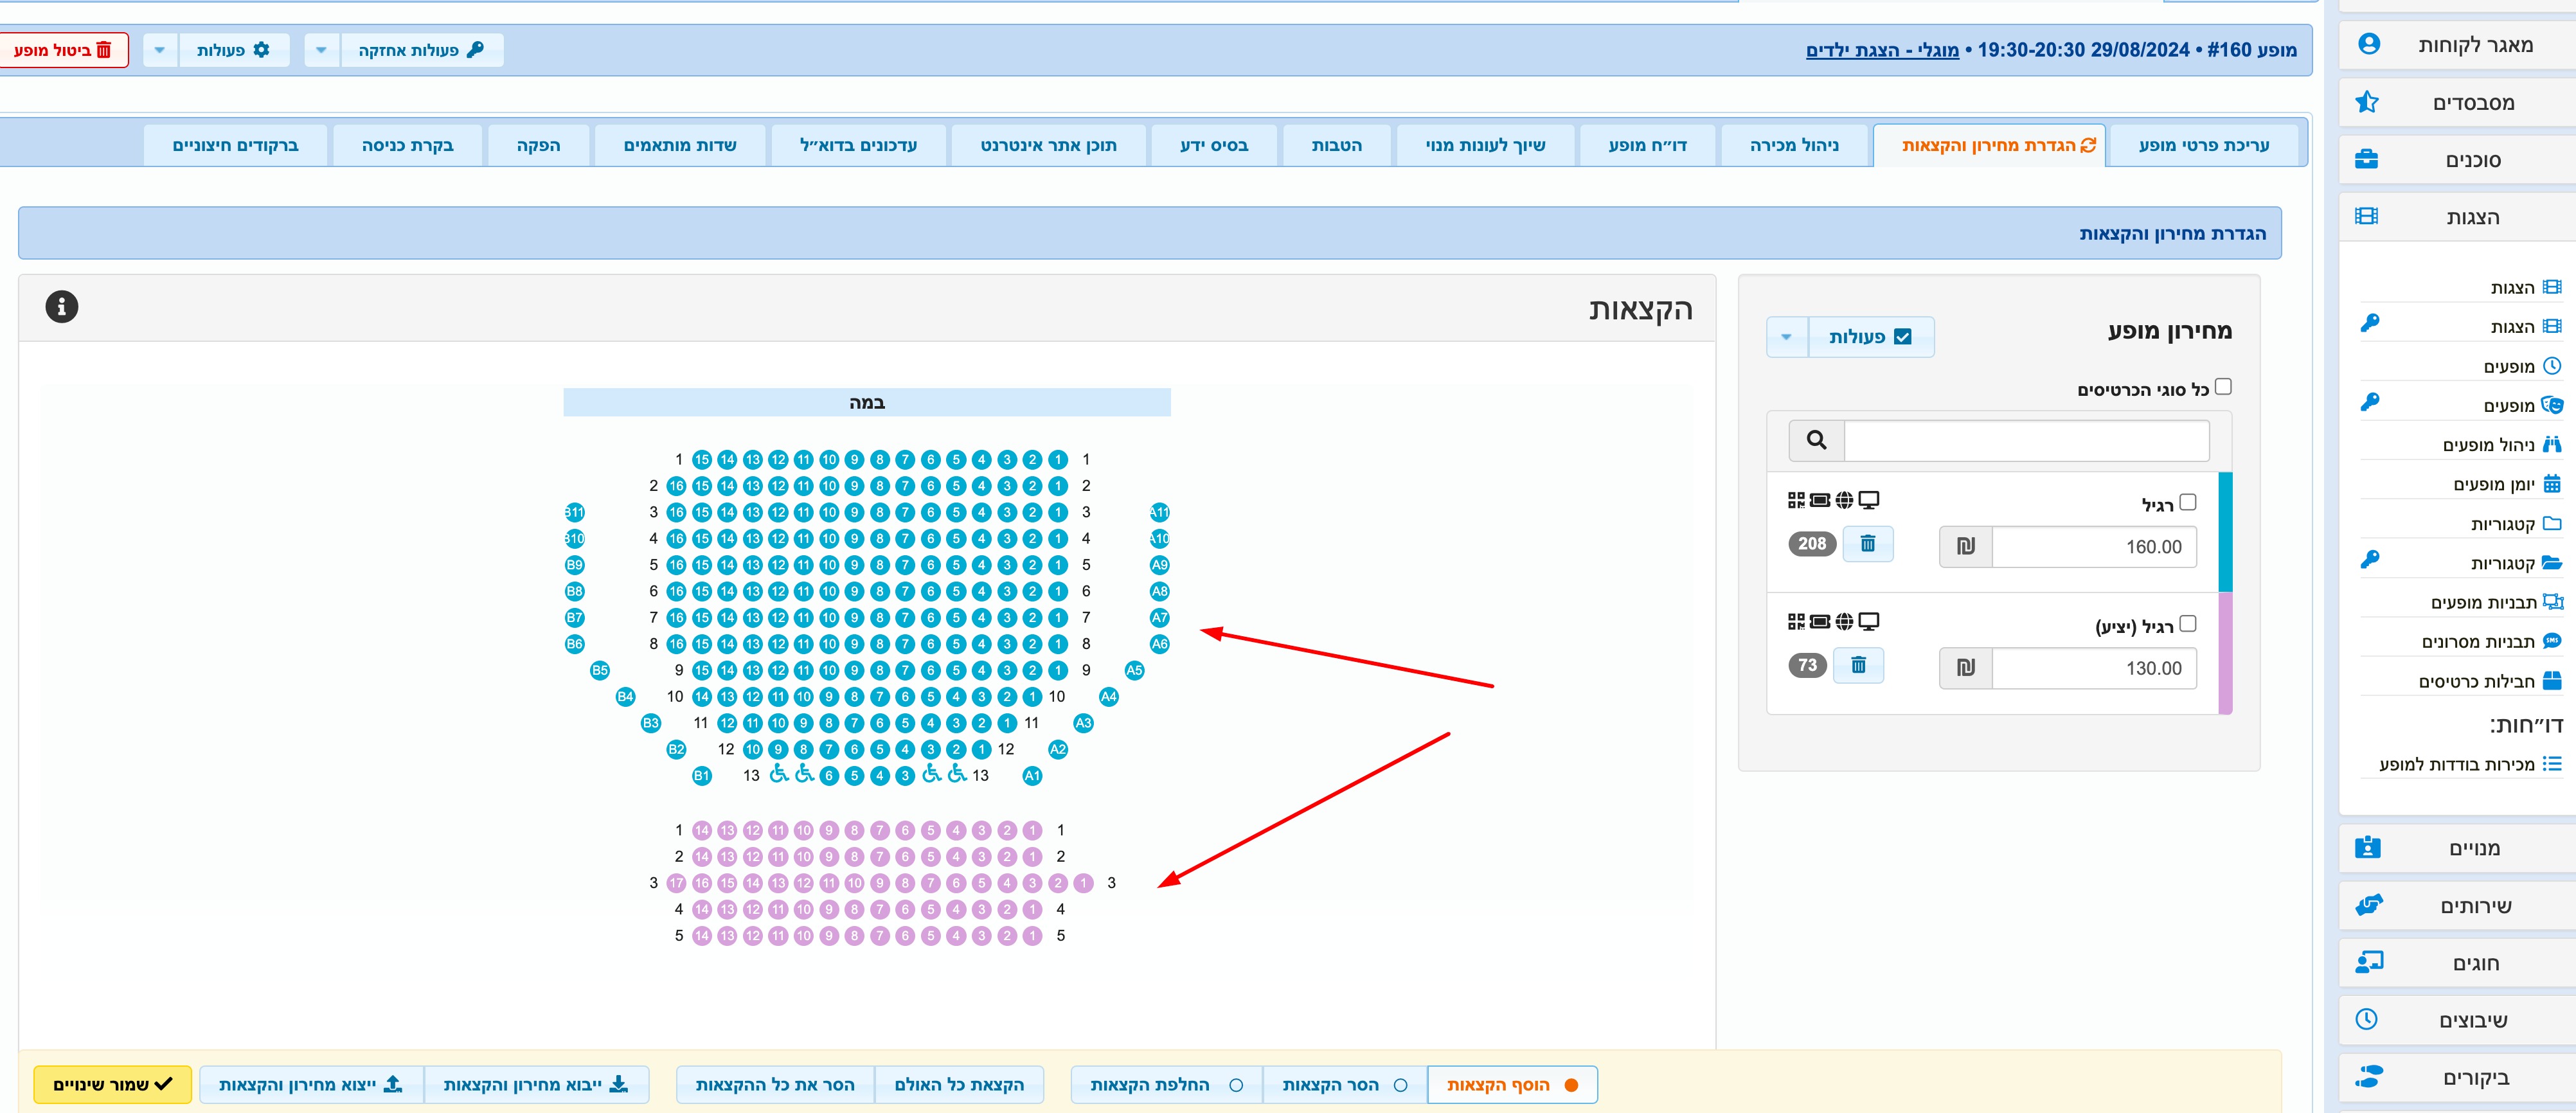
Task: Click the 130.00 price field
Action: pos(2094,668)
